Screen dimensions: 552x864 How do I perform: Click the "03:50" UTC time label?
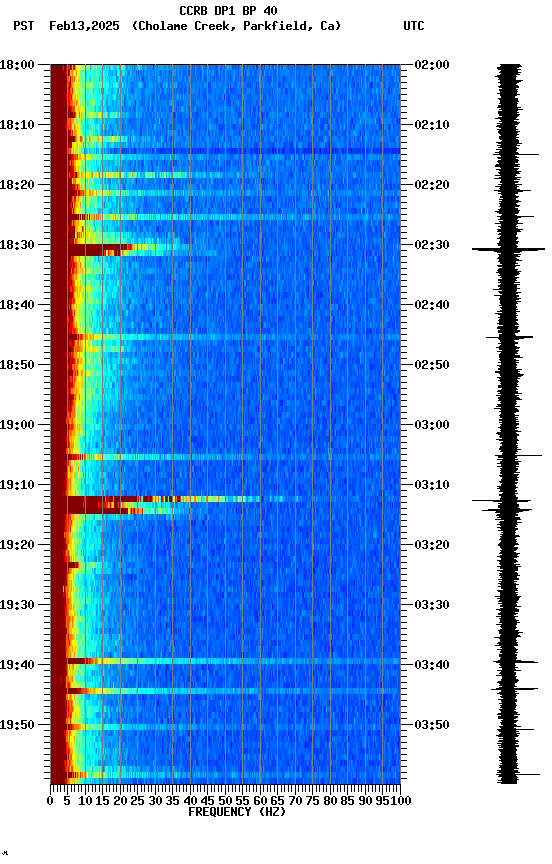tap(432, 725)
